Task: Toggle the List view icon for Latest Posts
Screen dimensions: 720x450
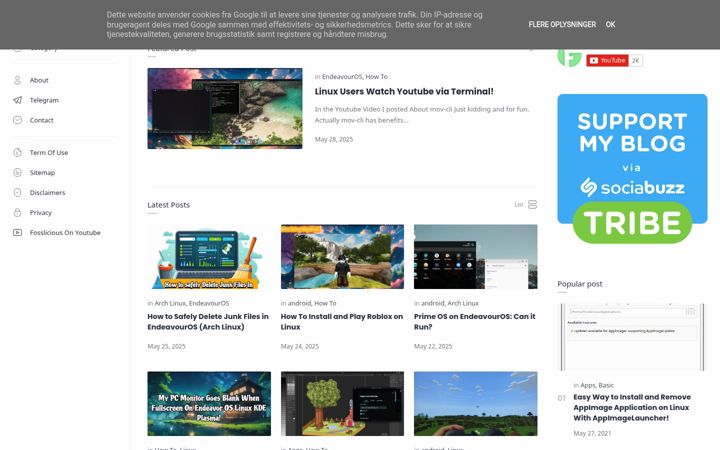Action: tap(532, 204)
